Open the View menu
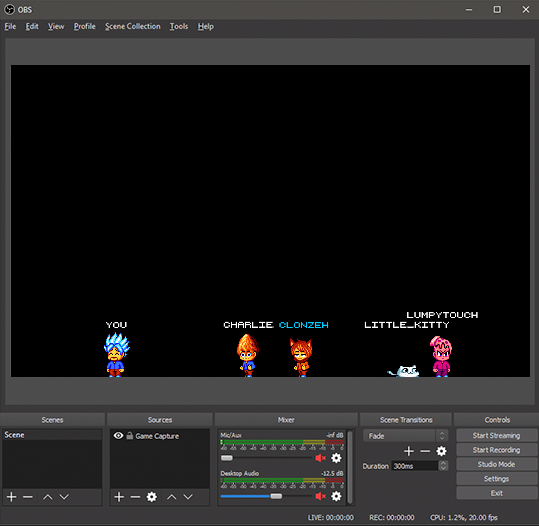 (56, 26)
